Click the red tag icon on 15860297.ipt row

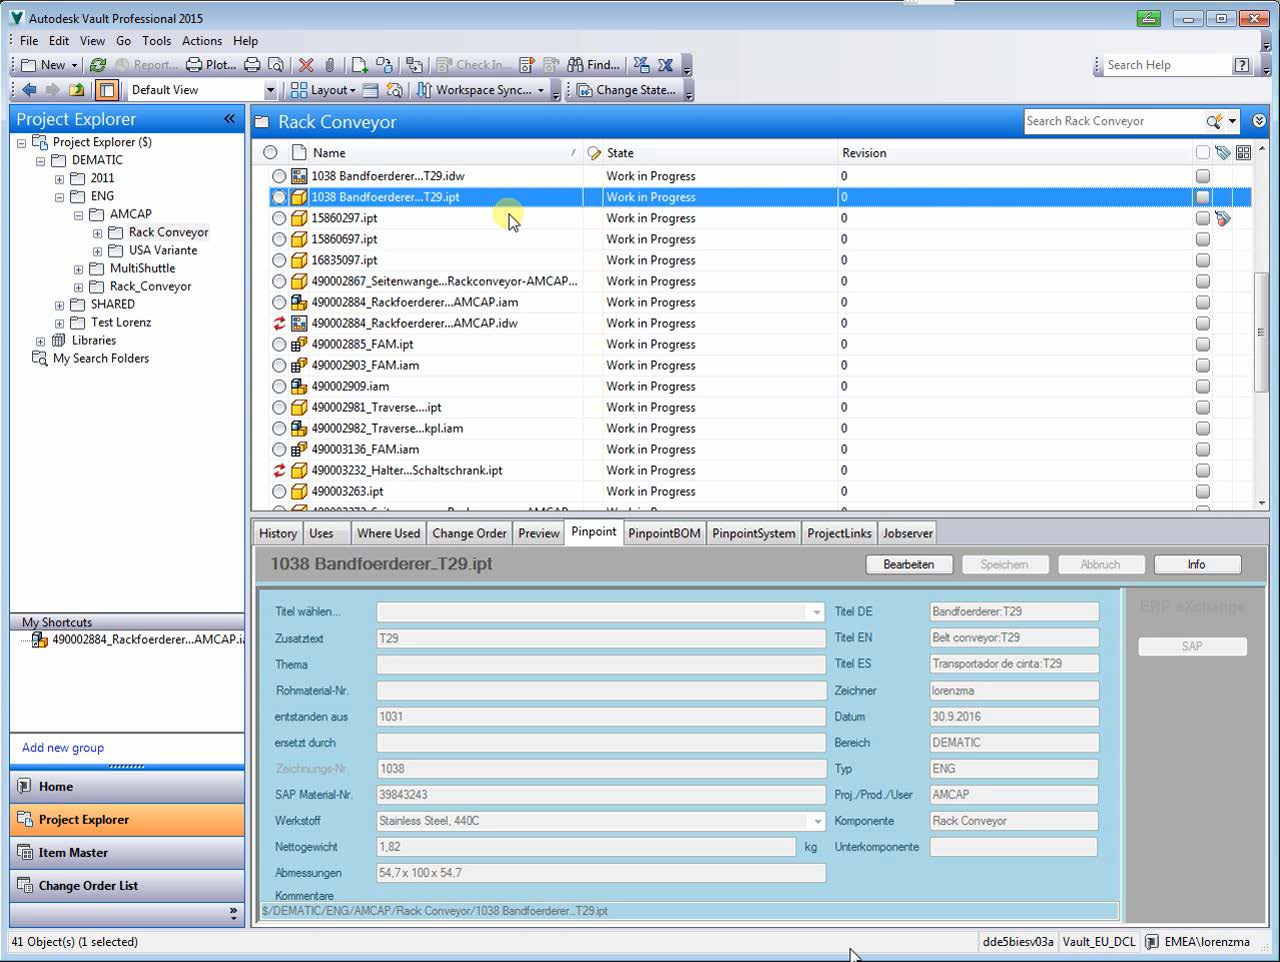(x=1222, y=218)
